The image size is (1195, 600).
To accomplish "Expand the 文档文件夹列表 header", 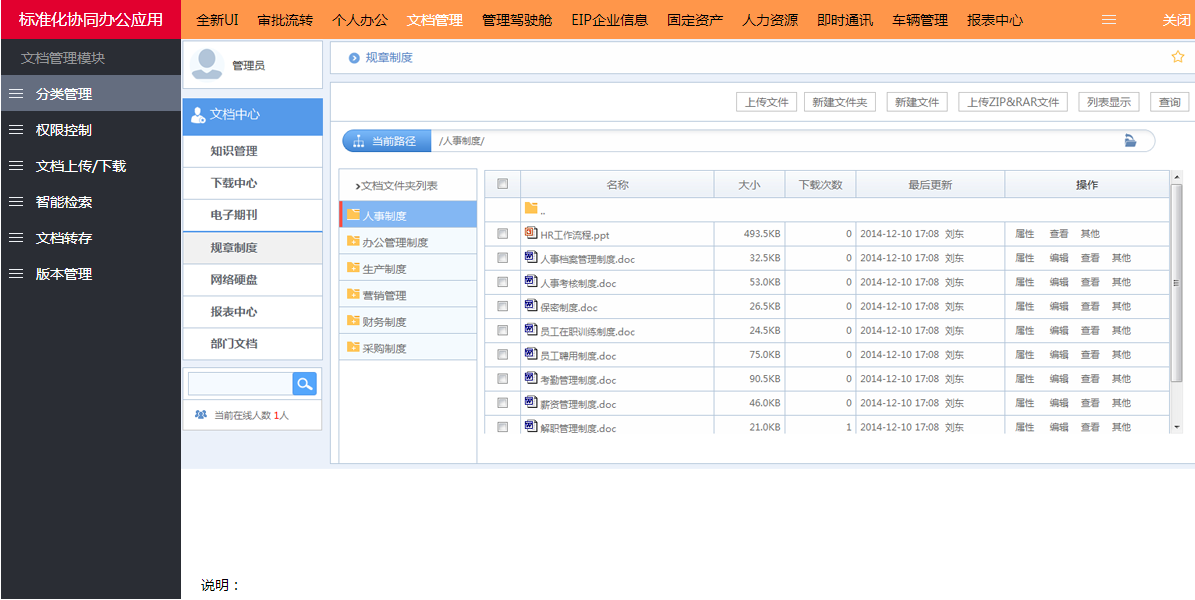I will [396, 185].
